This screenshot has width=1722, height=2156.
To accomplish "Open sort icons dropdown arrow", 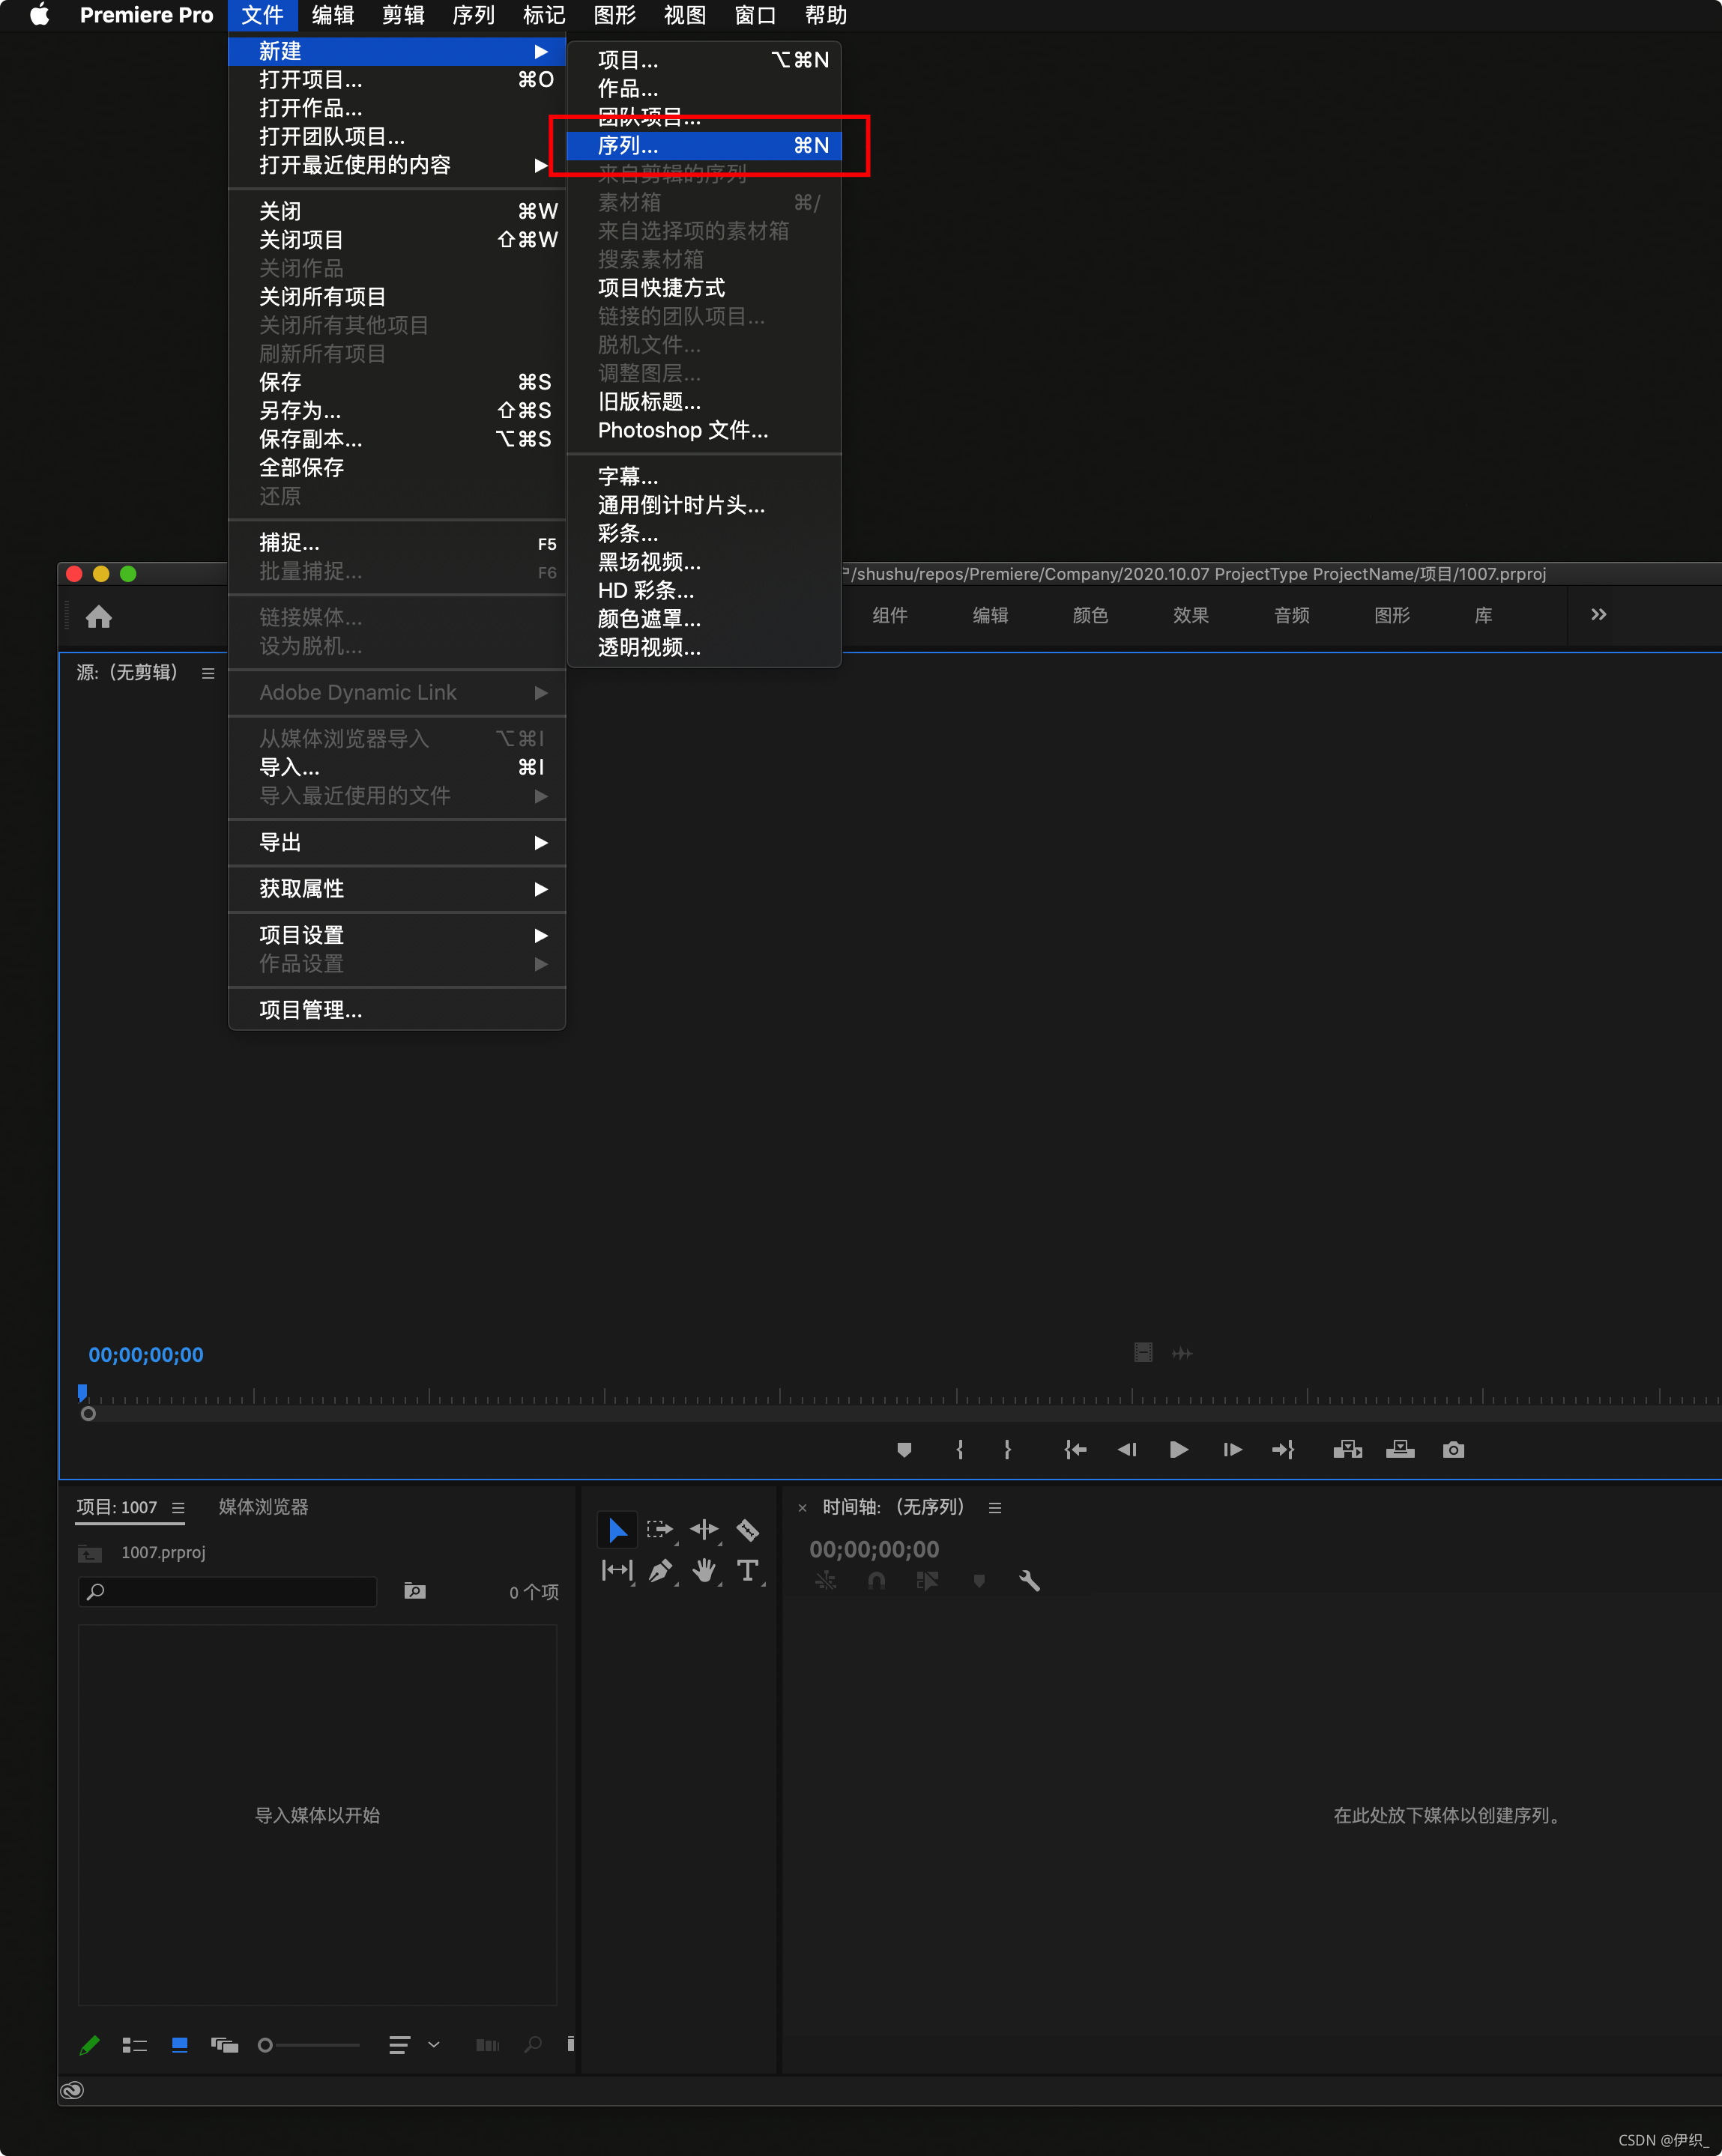I will (434, 2045).
